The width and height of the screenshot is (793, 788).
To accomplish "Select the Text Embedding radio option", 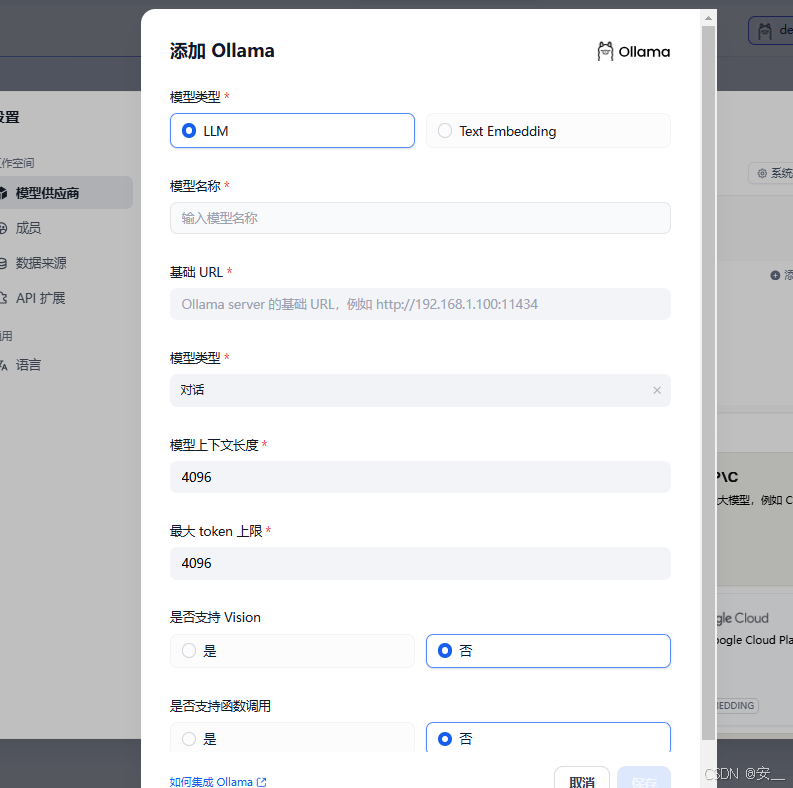I will [548, 131].
